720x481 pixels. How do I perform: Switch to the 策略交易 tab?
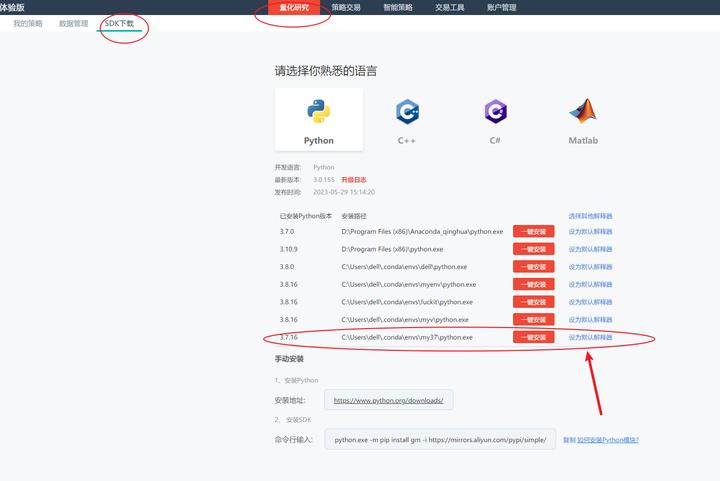pyautogui.click(x=346, y=7)
